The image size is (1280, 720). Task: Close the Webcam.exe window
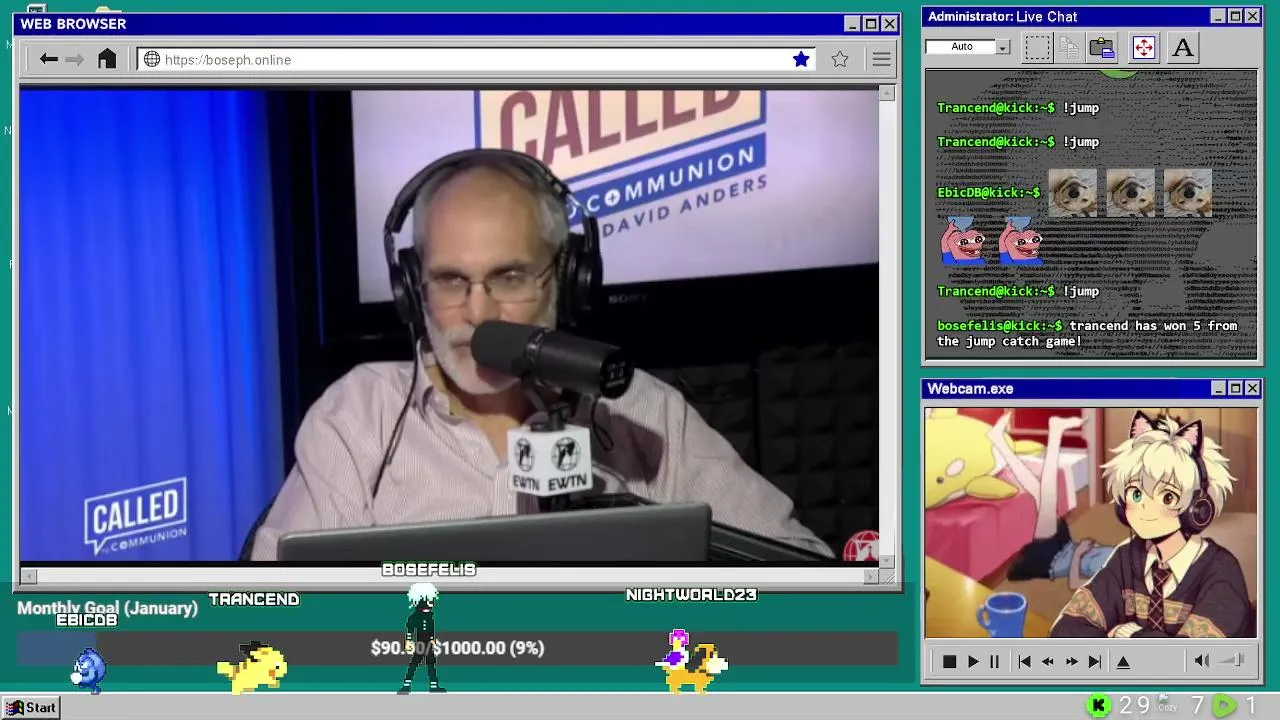click(x=1252, y=388)
